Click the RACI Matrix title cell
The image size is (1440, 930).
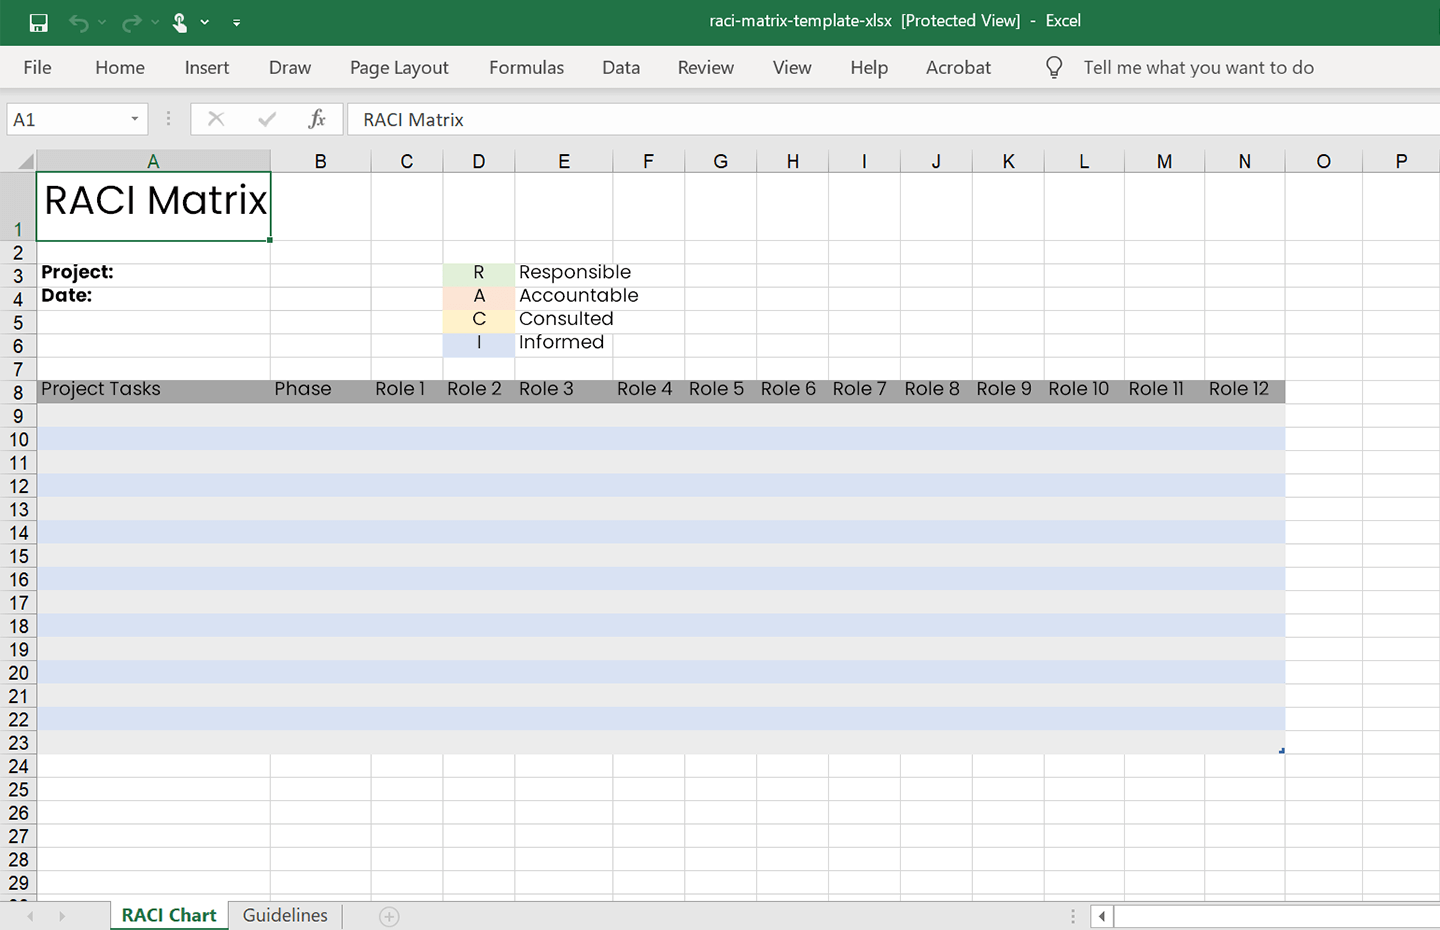tap(153, 206)
